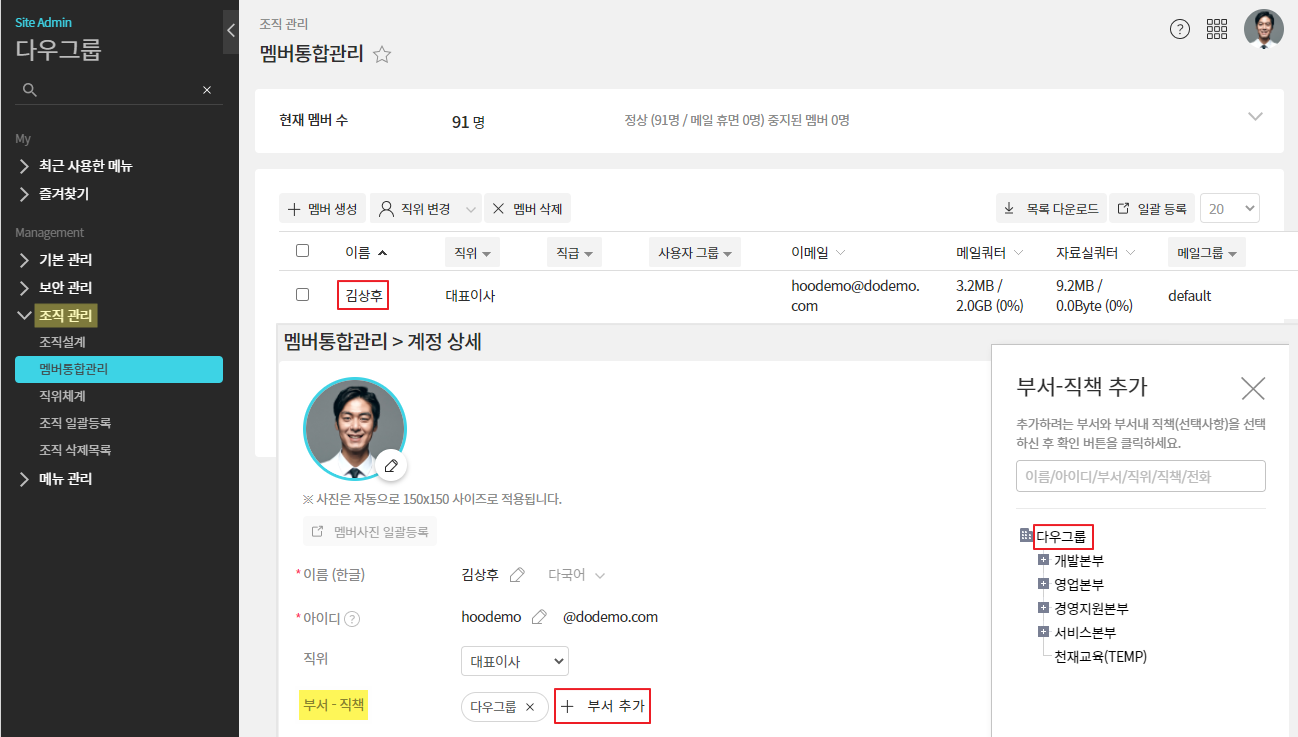Click the 부서 추가 button

coord(603,707)
